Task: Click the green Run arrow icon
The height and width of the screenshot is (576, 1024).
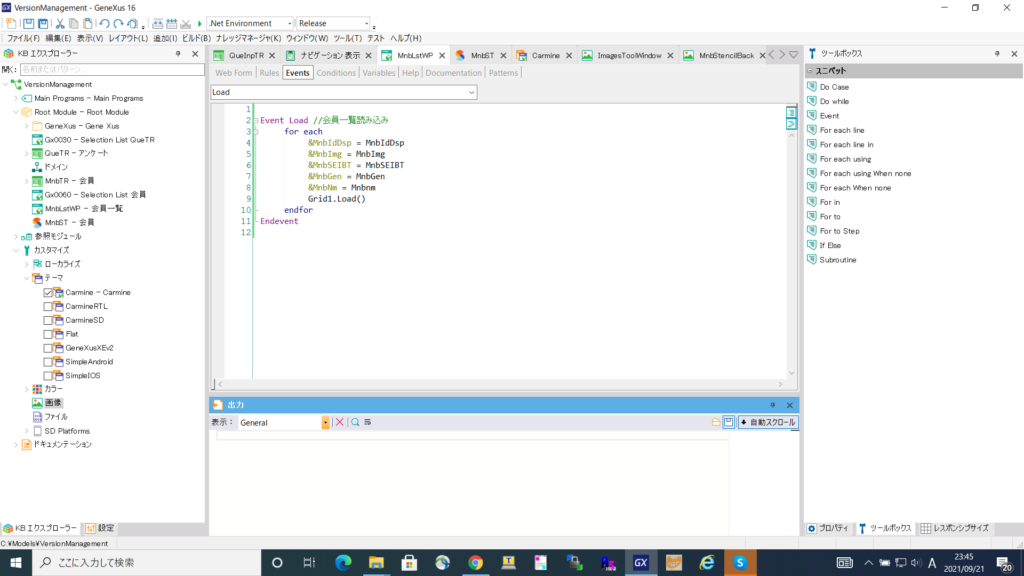Action: [200, 24]
